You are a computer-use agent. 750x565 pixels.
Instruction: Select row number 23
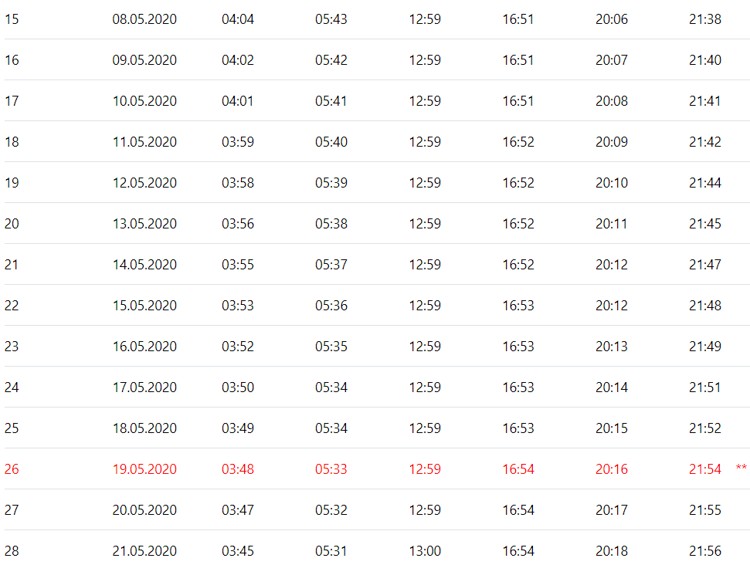pos(12,347)
